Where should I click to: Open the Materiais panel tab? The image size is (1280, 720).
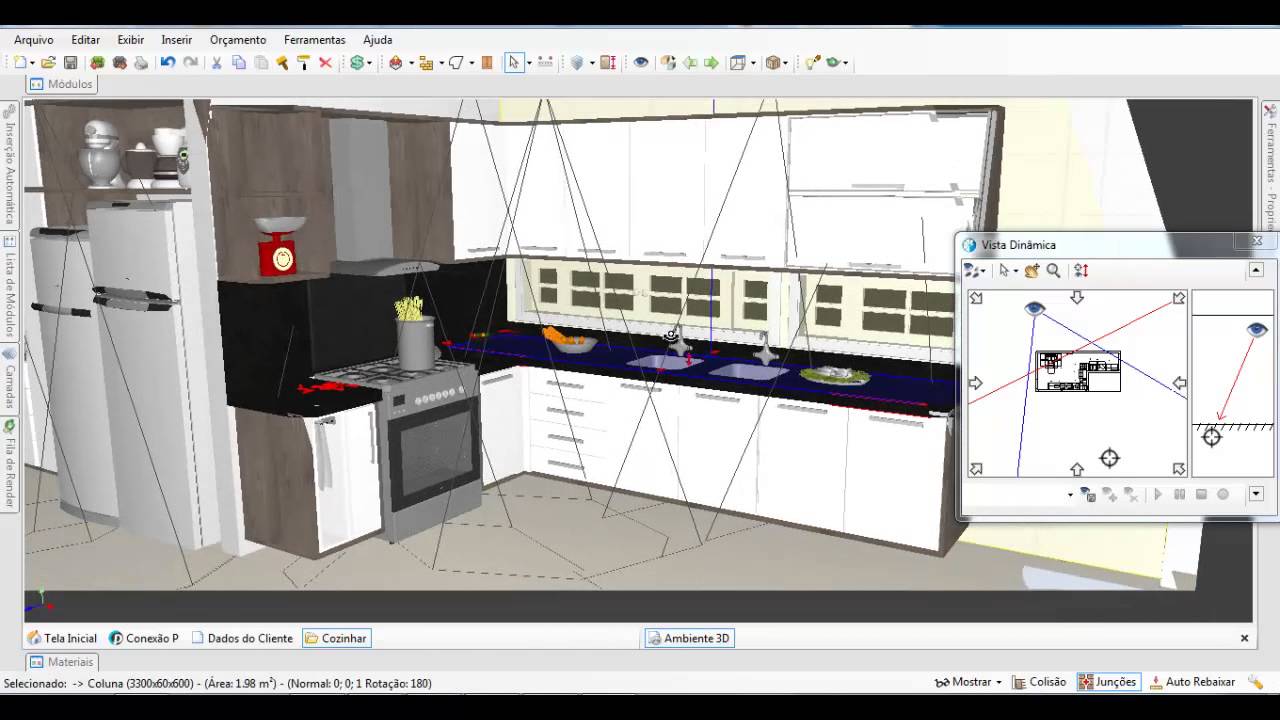point(61,662)
